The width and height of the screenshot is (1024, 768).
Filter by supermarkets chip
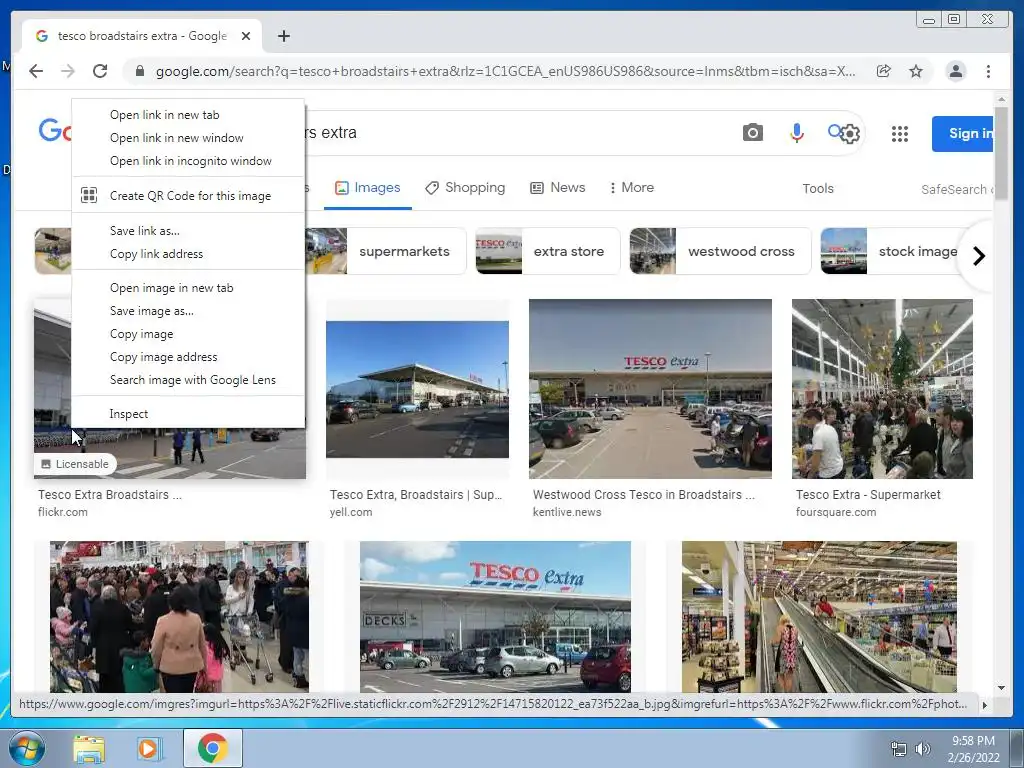point(385,251)
